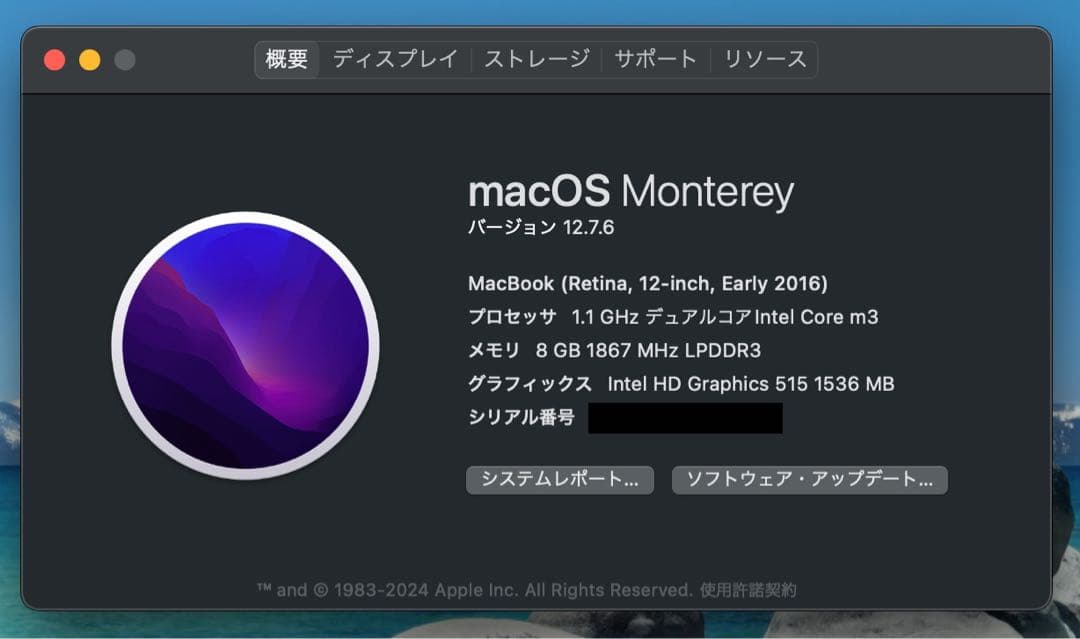Click the macOS Monterey title text
Image resolution: width=1080 pixels, height=639 pixels.
click(630, 191)
